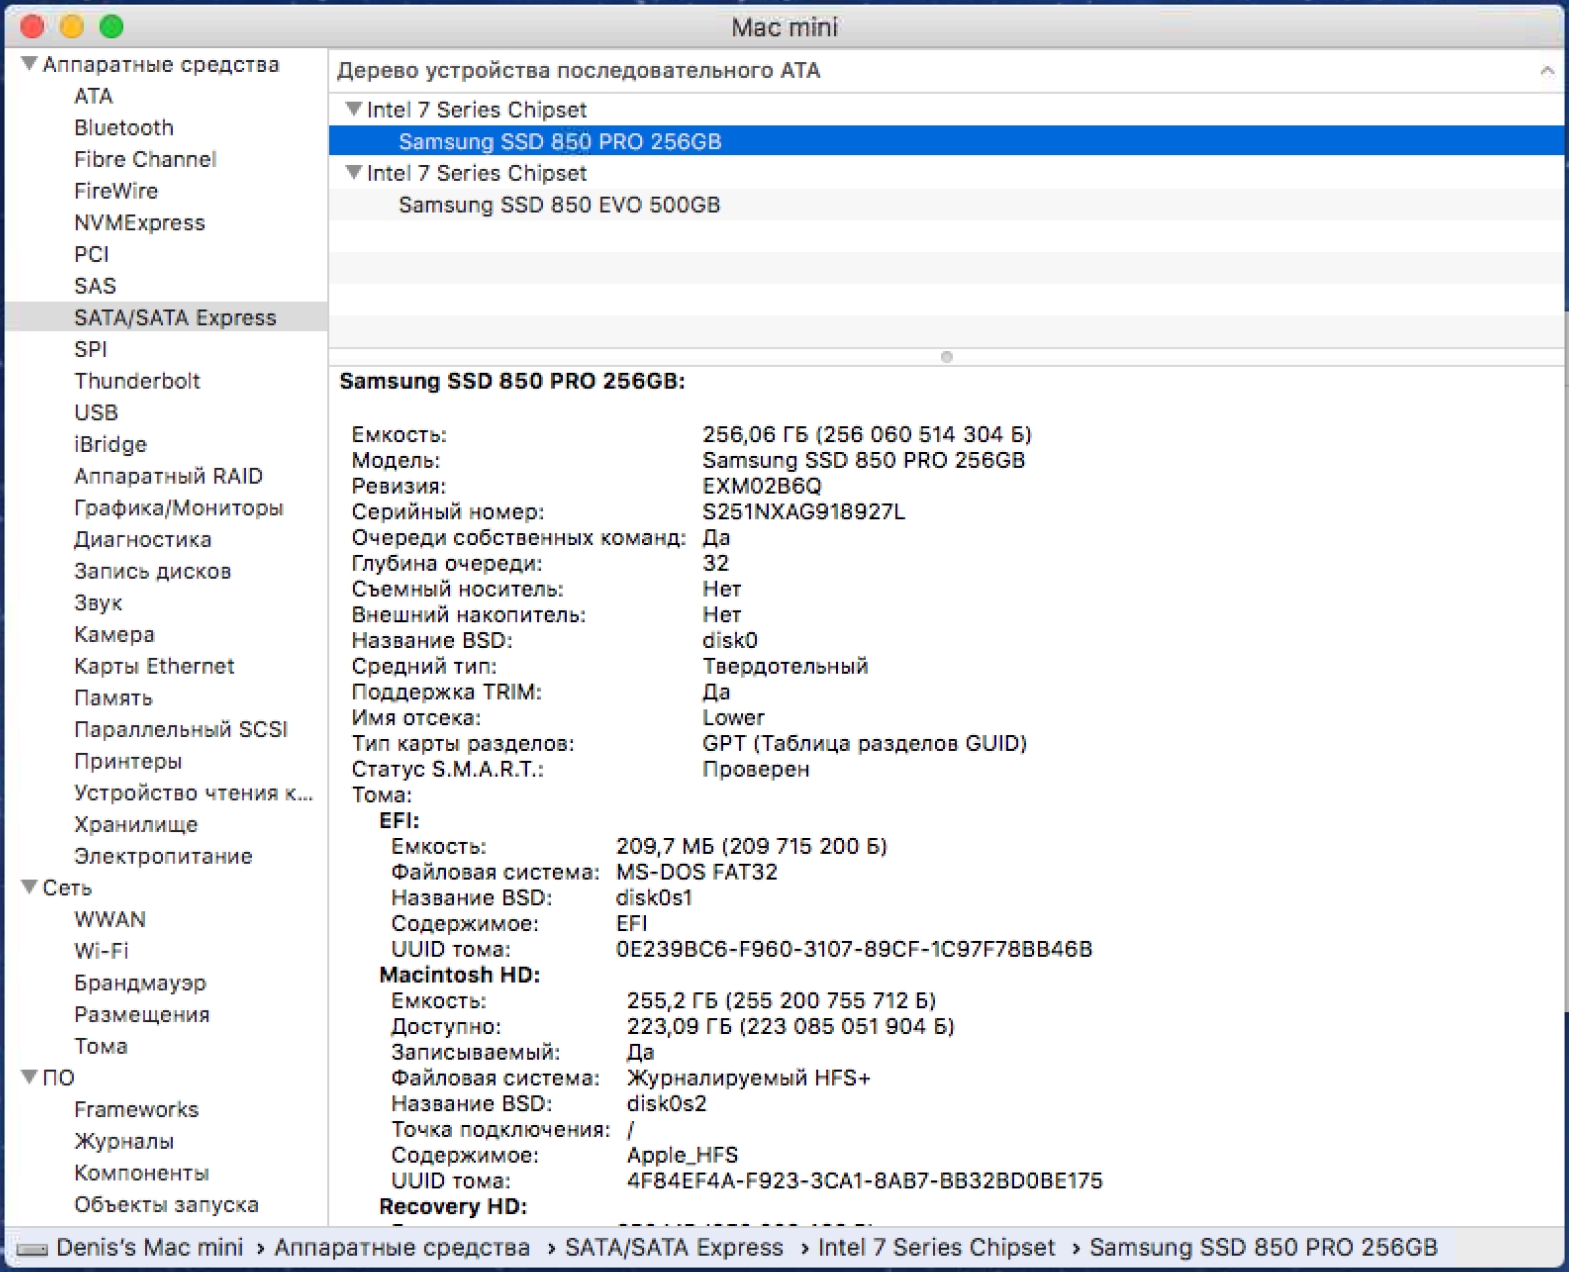Click Denis's Mac mini in the path bar
This screenshot has width=1569, height=1272.
[149, 1247]
